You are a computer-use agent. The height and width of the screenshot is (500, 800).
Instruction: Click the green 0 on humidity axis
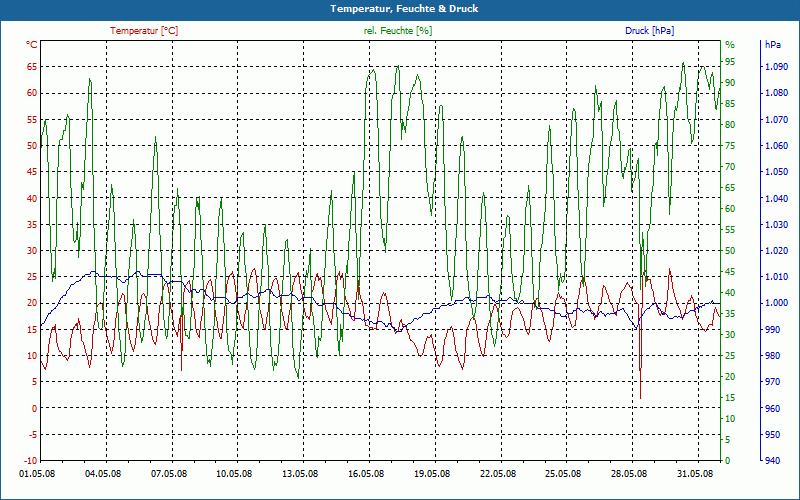728,461
